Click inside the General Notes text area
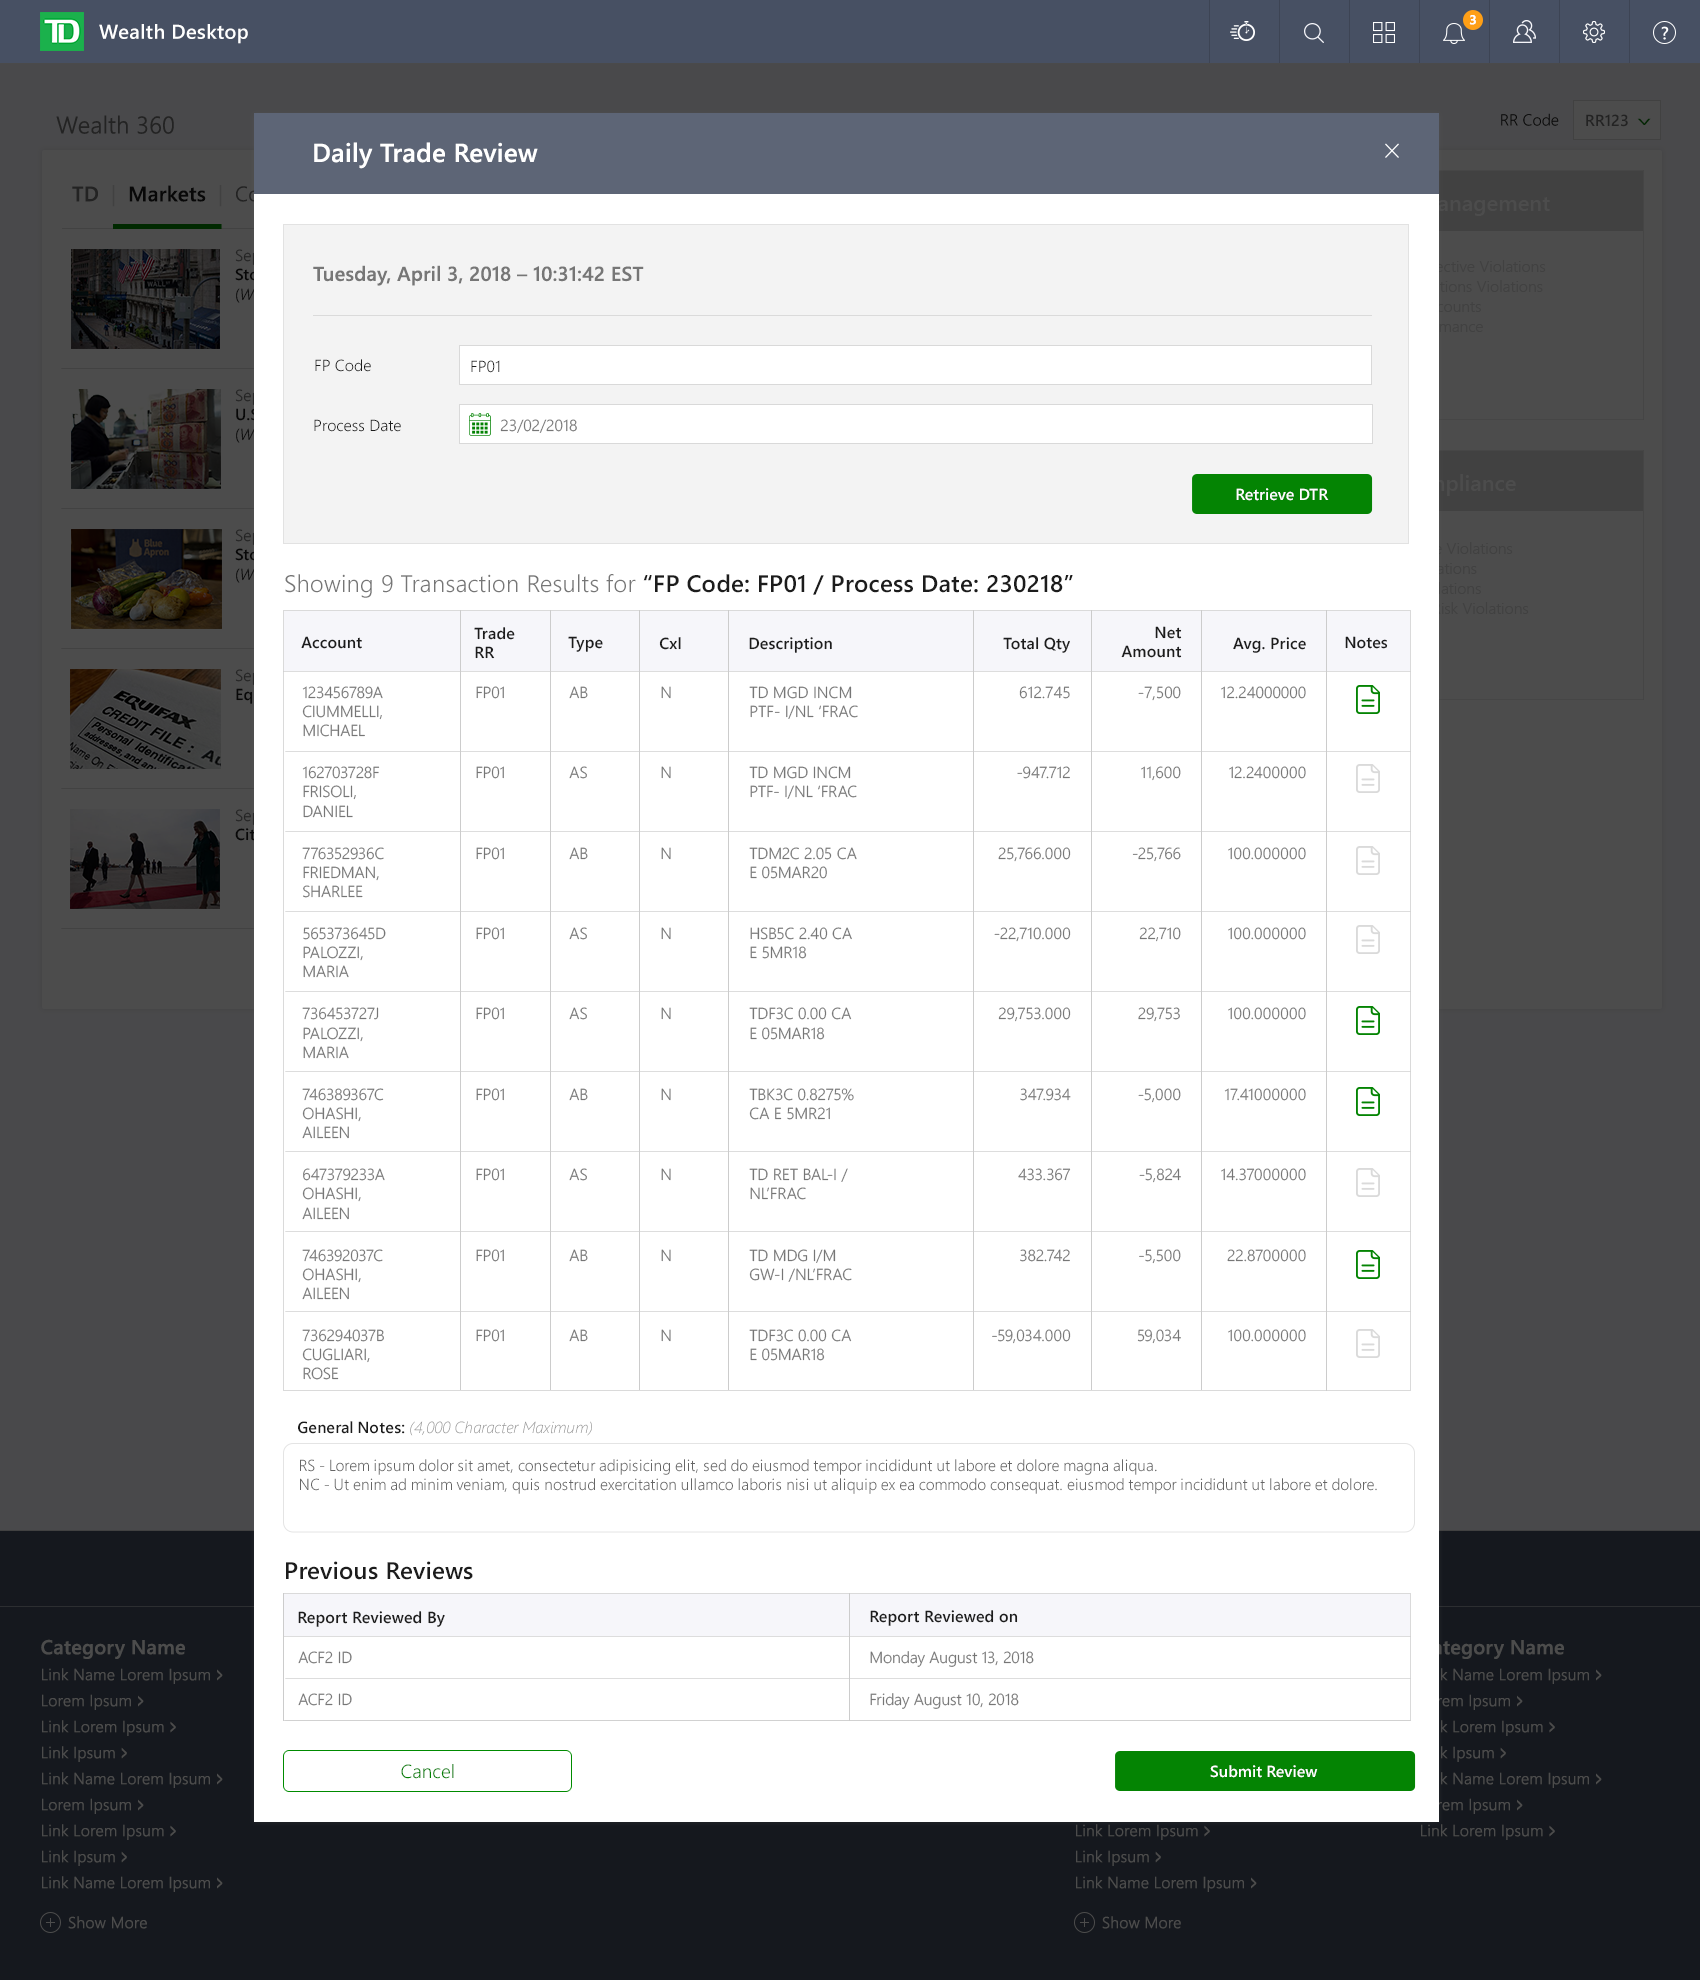The height and width of the screenshot is (1980, 1700). pyautogui.click(x=848, y=1487)
